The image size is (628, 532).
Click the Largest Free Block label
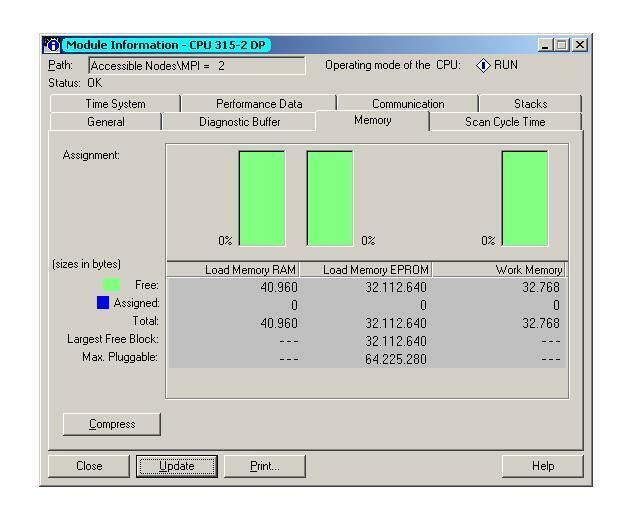click(113, 339)
